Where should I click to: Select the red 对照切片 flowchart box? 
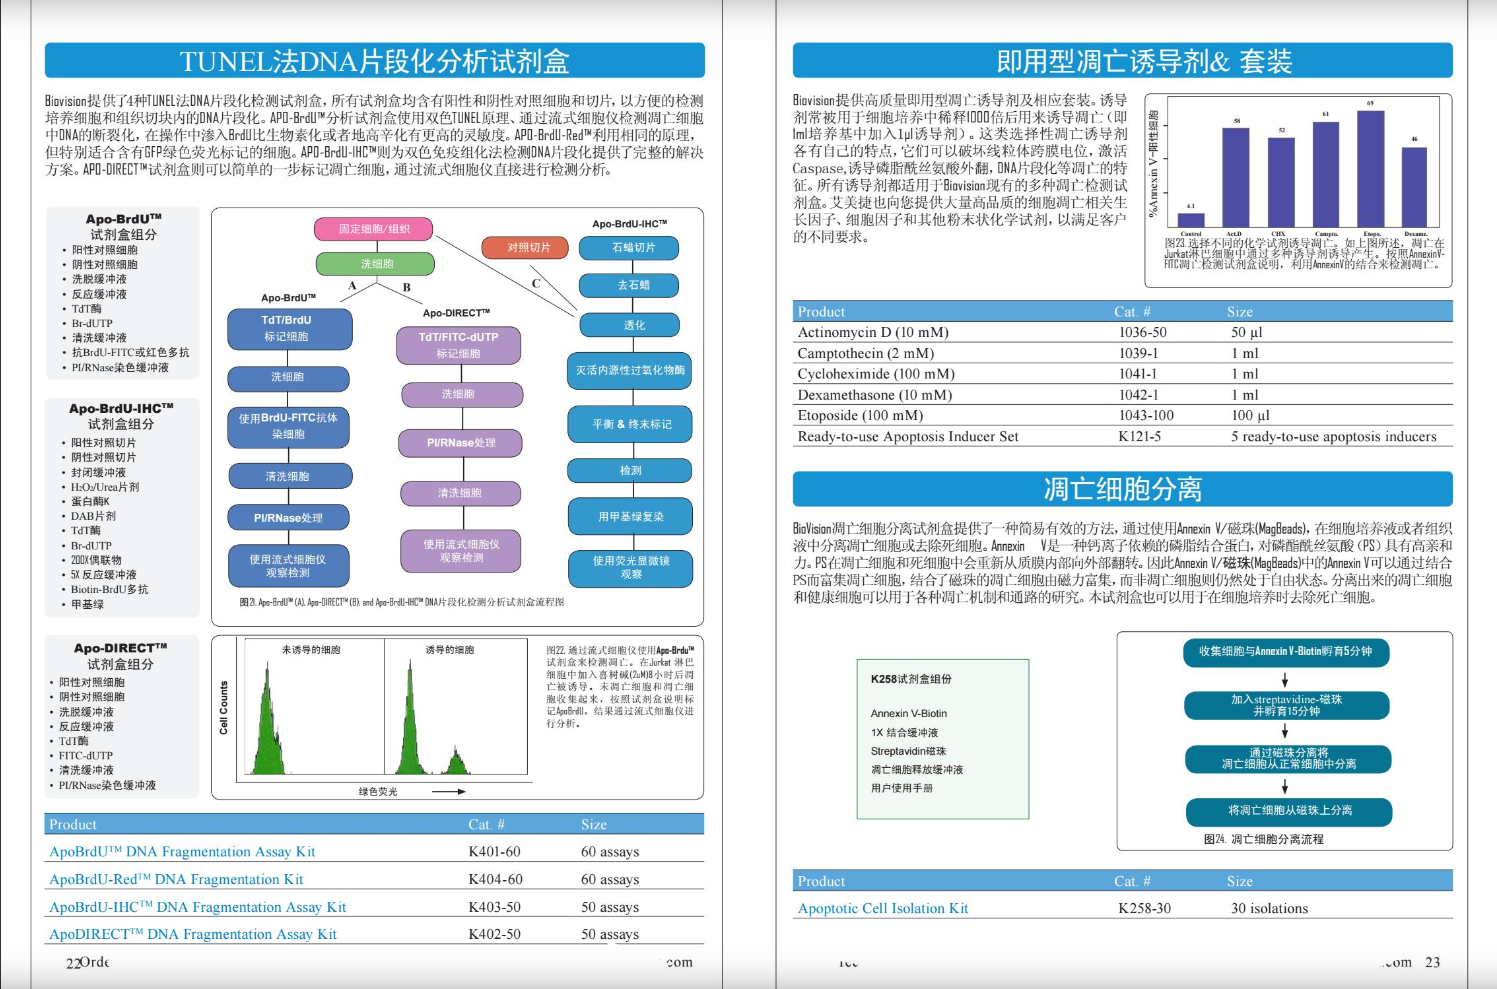coord(527,247)
